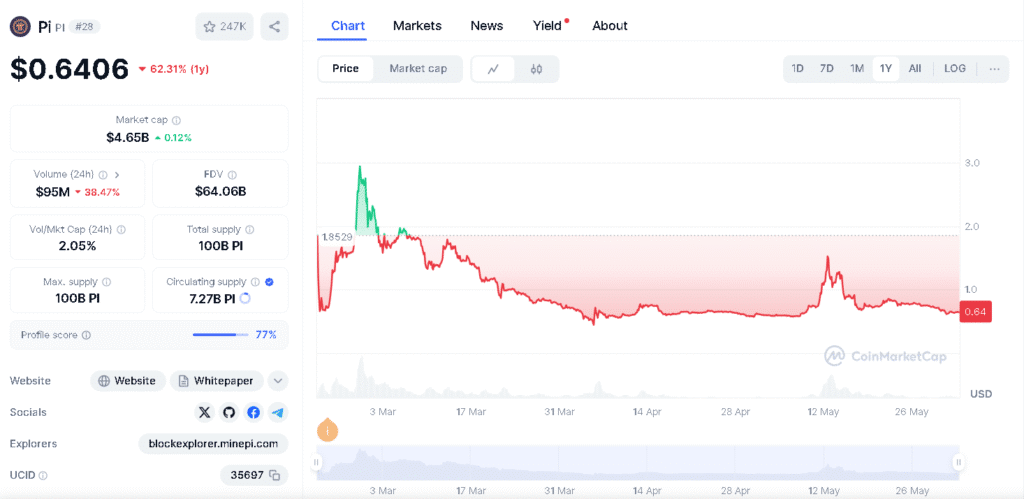1024x499 pixels.
Task: Click the #28 rank badge
Action: [x=84, y=27]
